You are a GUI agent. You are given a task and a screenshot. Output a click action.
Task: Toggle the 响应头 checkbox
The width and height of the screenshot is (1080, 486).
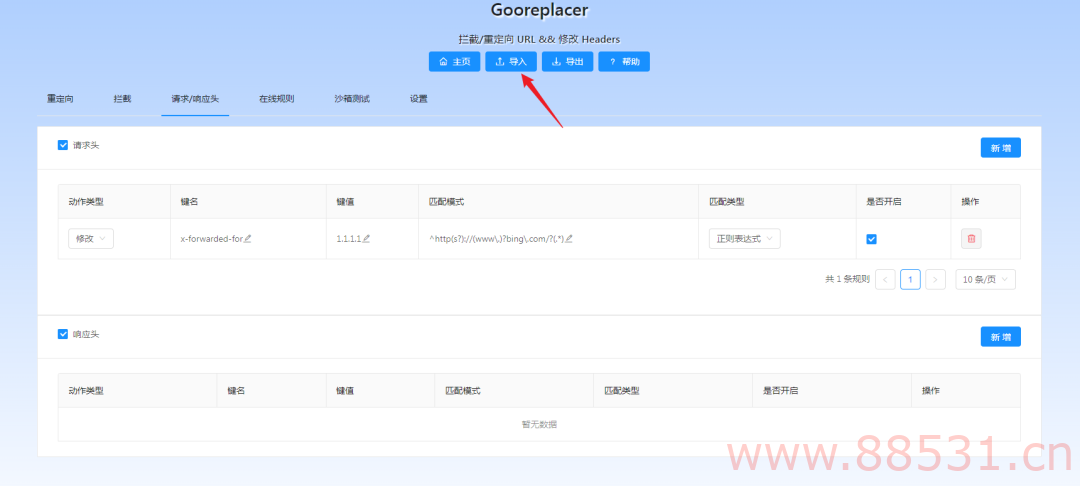(63, 334)
